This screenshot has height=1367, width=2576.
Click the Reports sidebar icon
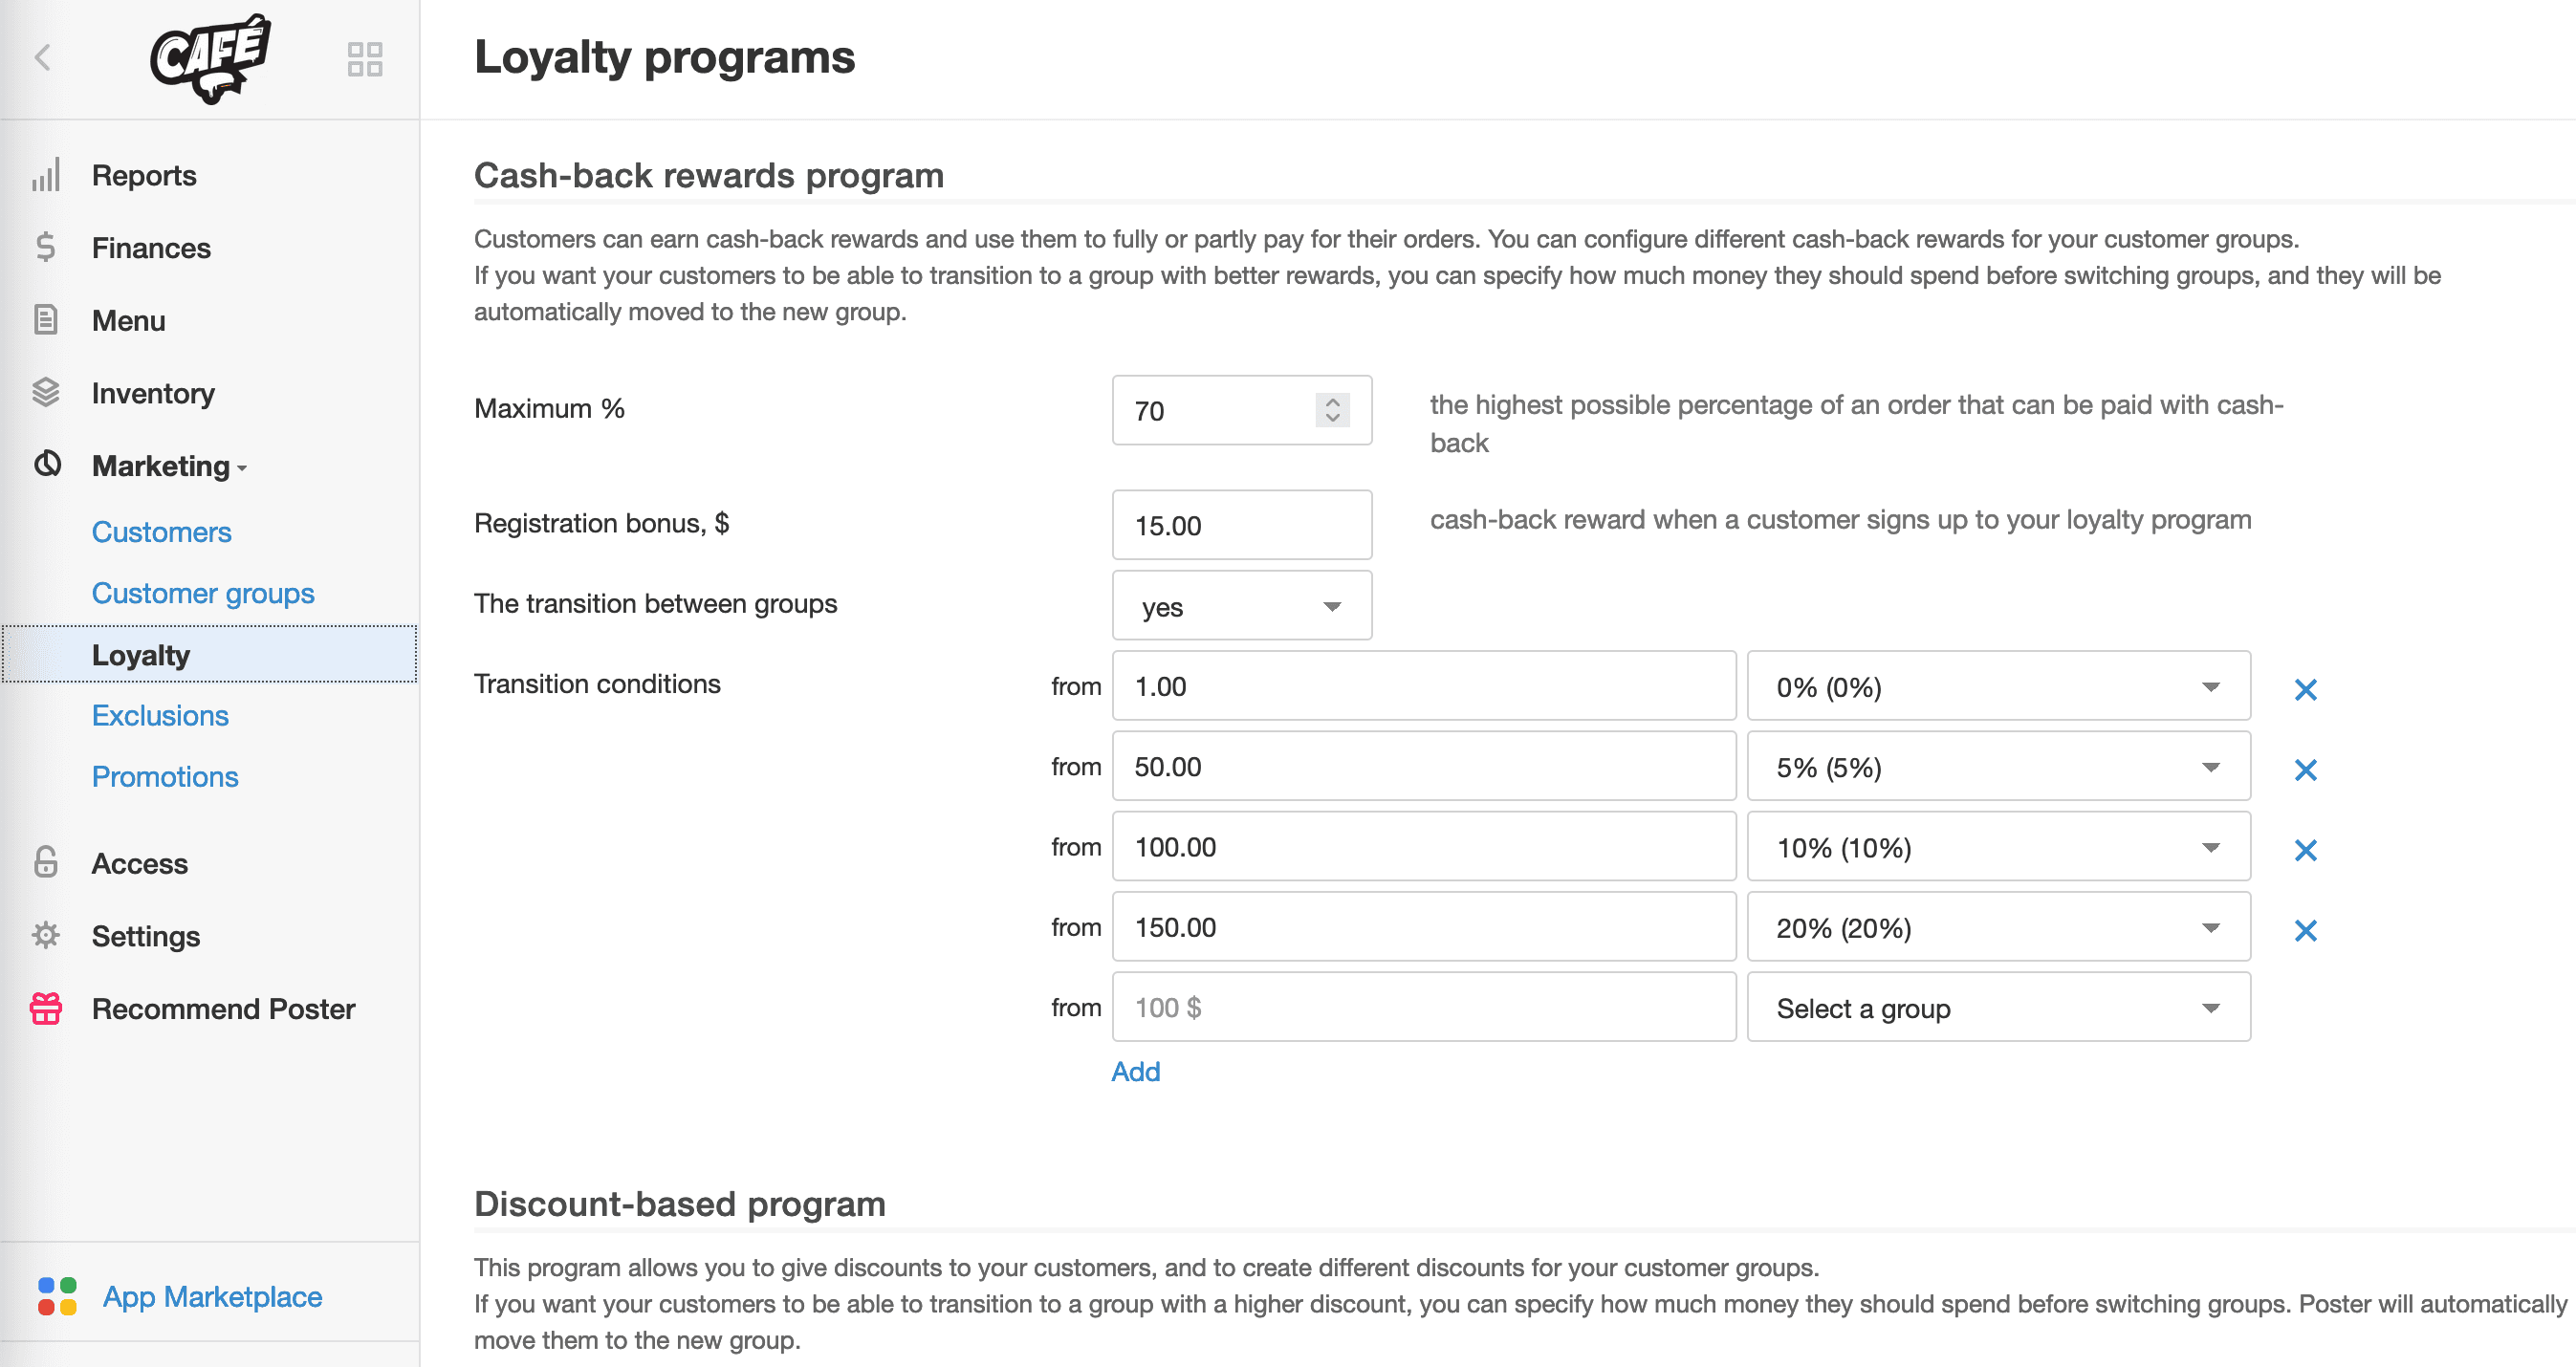pyautogui.click(x=46, y=175)
